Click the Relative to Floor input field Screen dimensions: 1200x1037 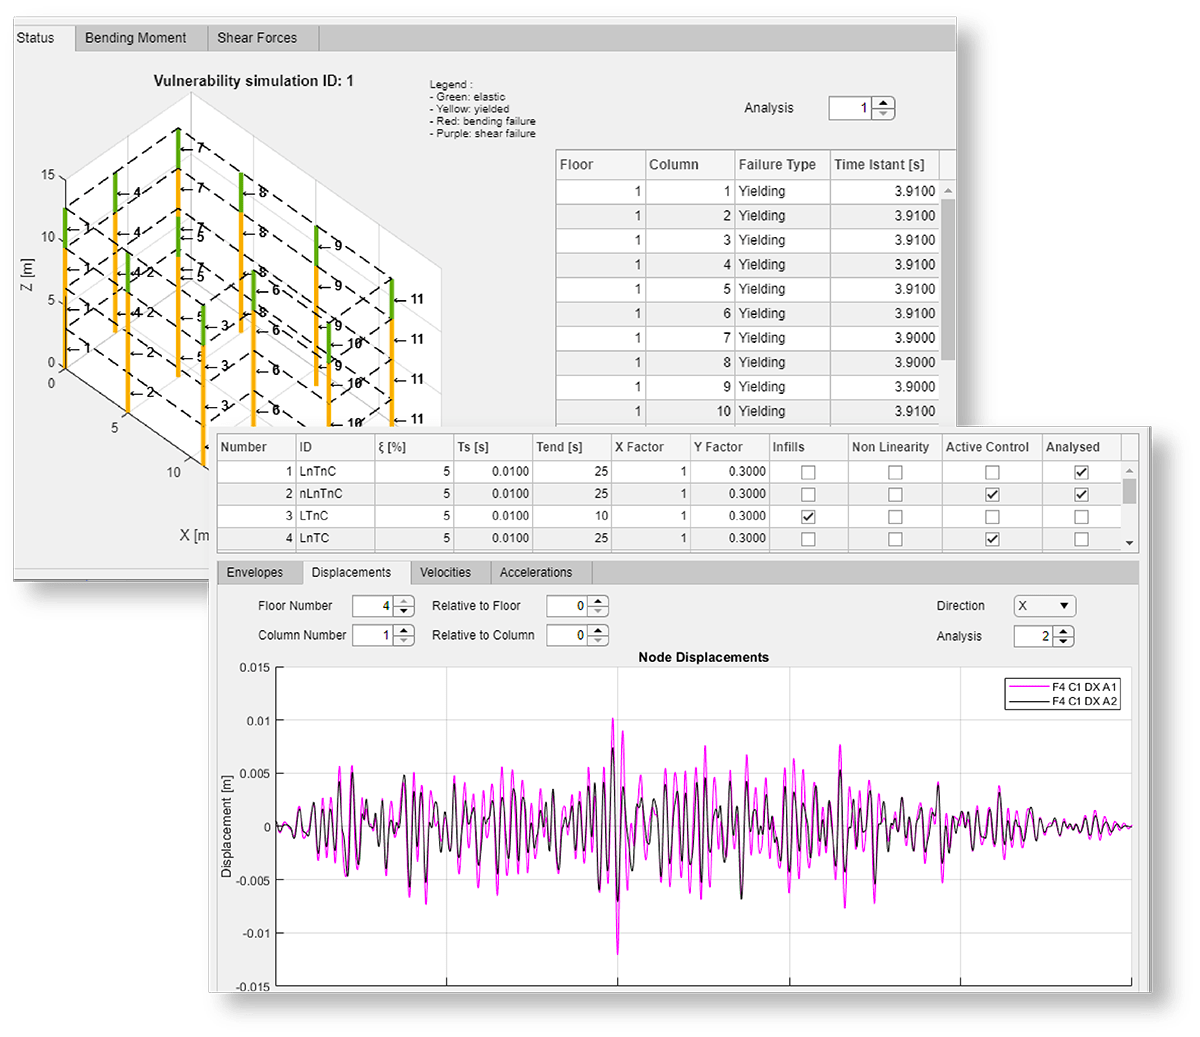pos(567,606)
